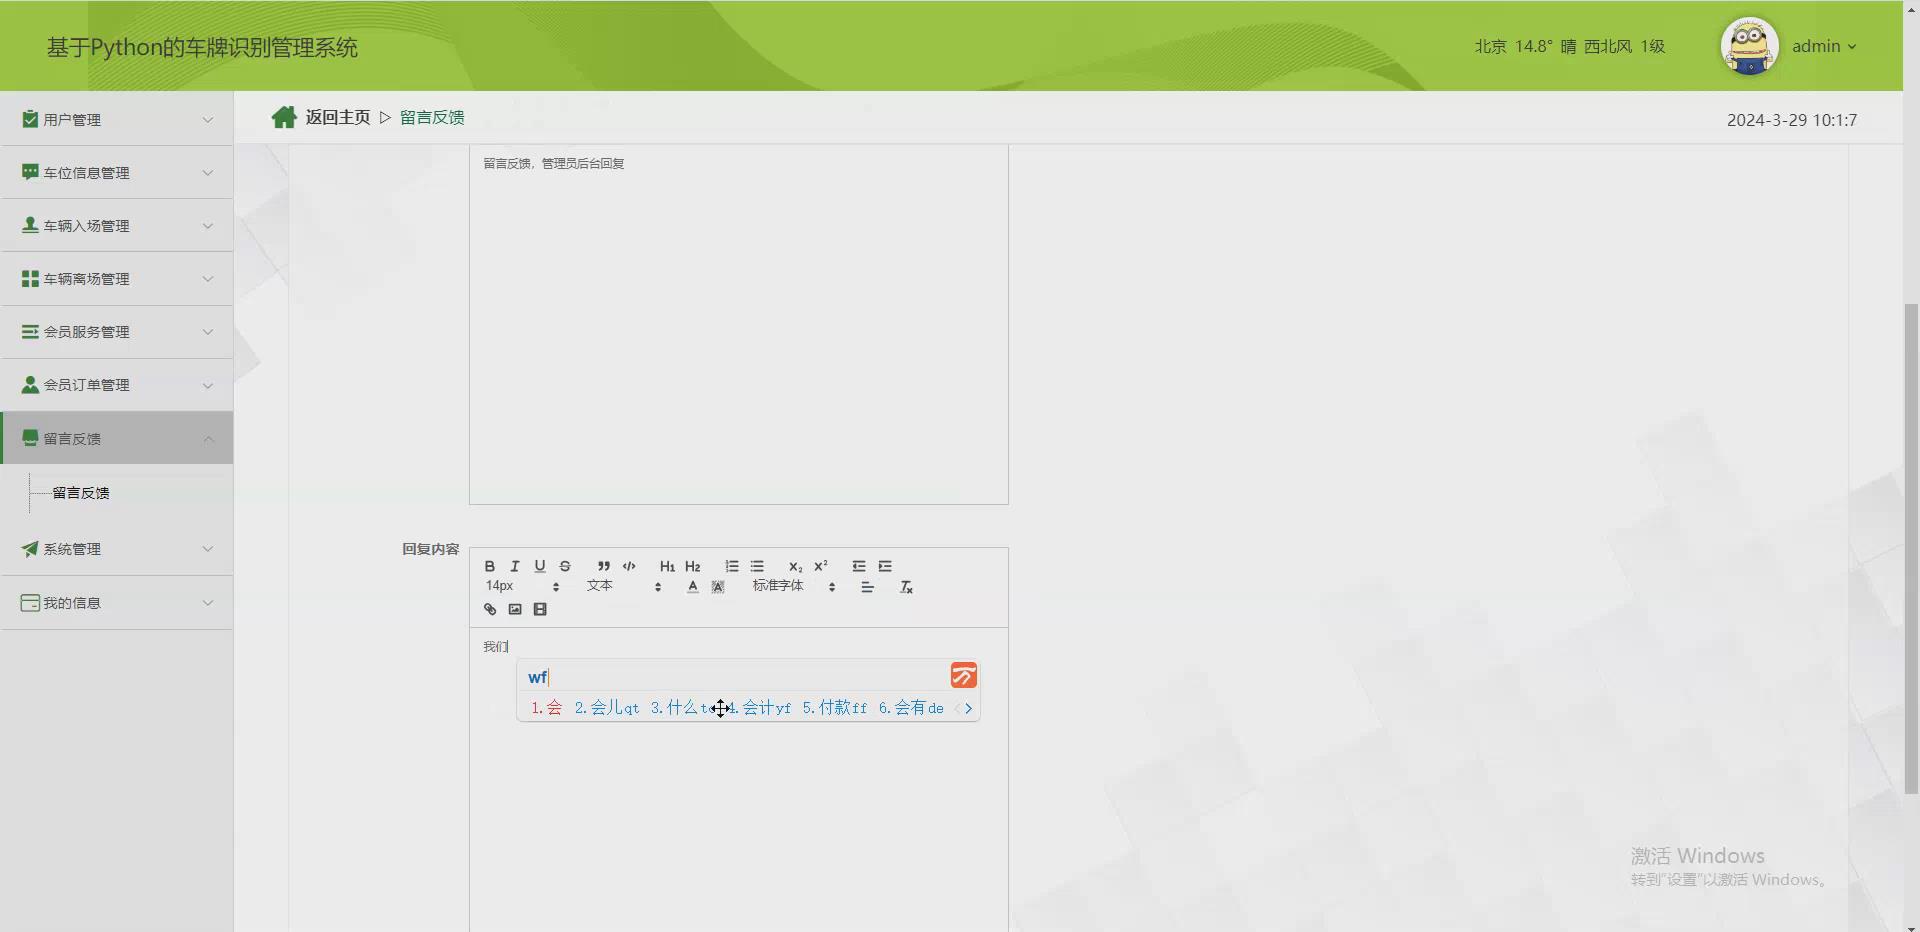Insert a code block in the editor
The image size is (1920, 932).
click(629, 566)
